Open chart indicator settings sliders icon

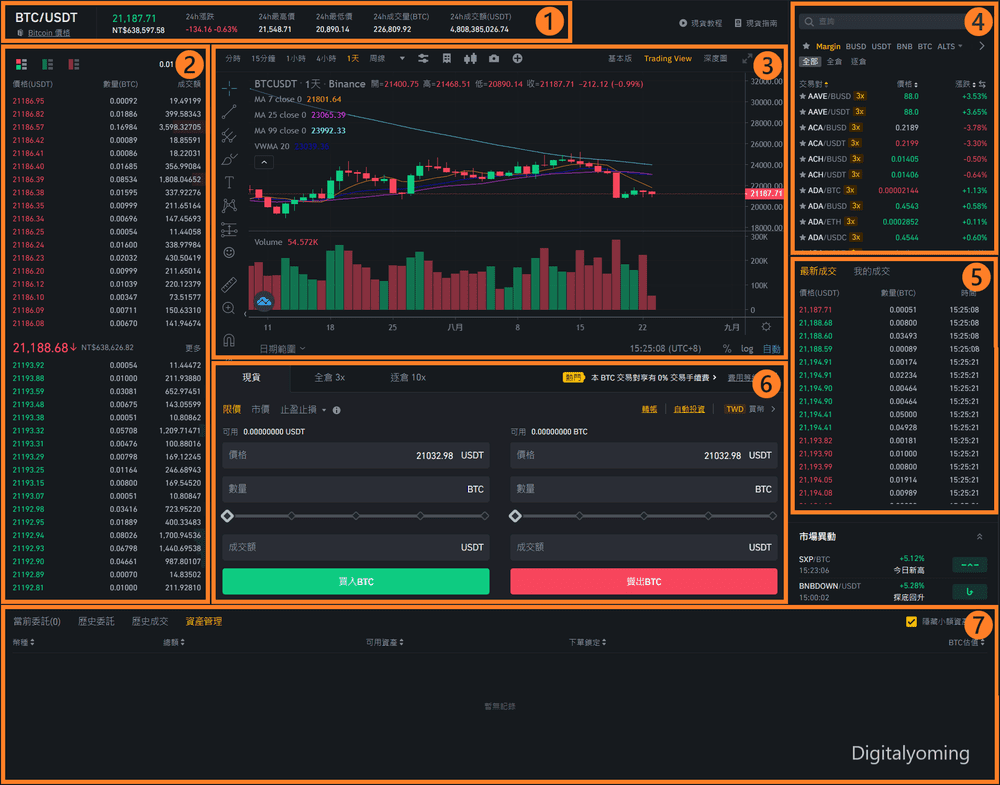tap(423, 59)
